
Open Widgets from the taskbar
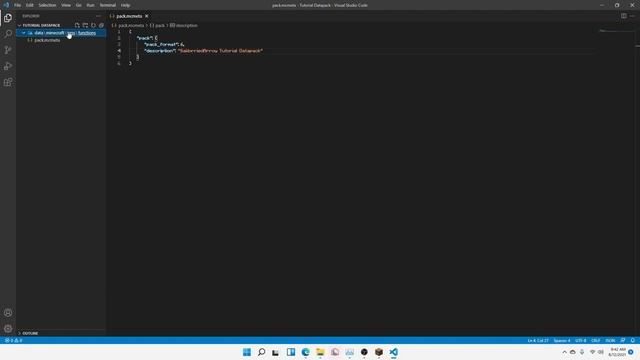tap(291, 352)
